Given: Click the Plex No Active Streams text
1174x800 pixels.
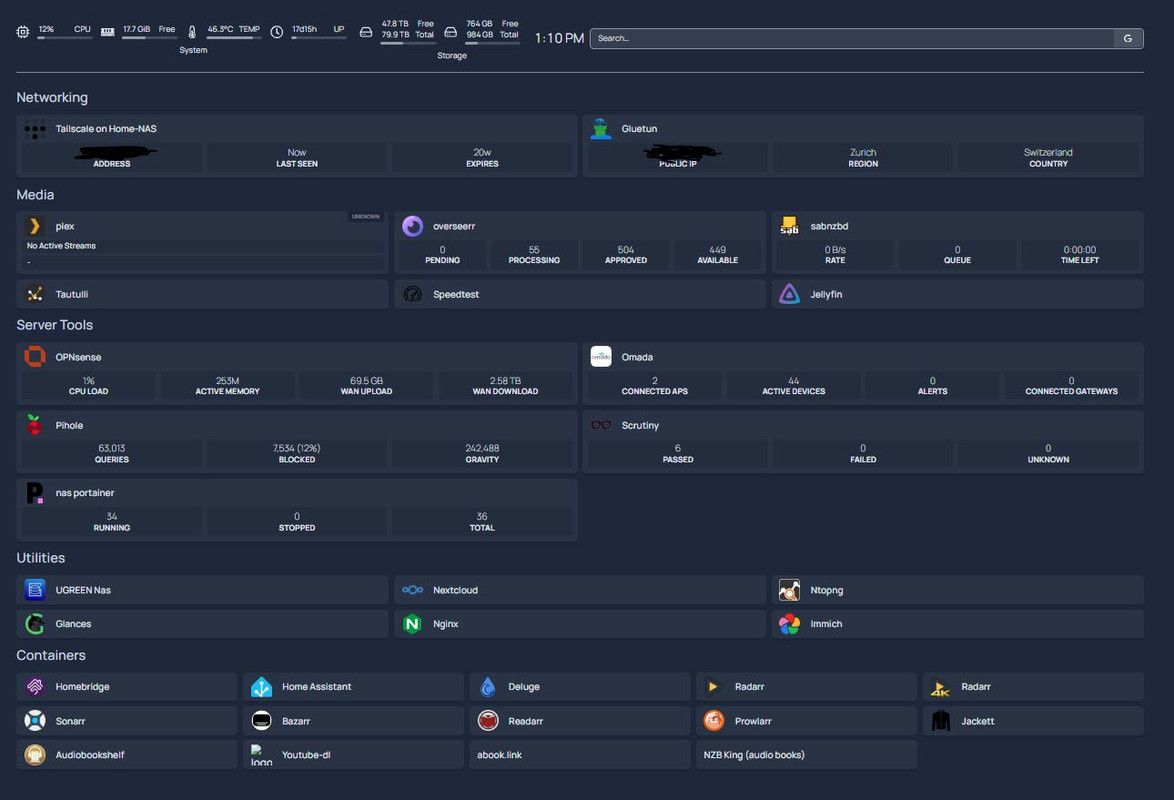Looking at the screenshot, I should [x=61, y=246].
